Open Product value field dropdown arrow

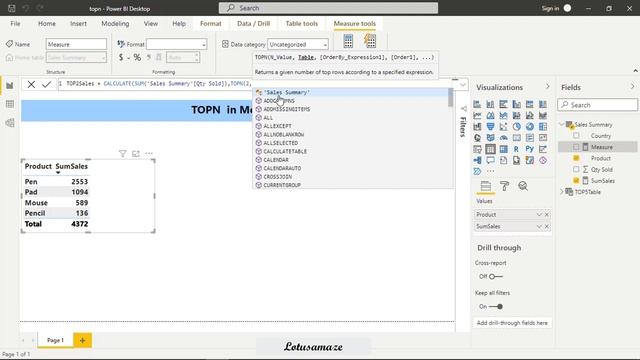(x=539, y=215)
